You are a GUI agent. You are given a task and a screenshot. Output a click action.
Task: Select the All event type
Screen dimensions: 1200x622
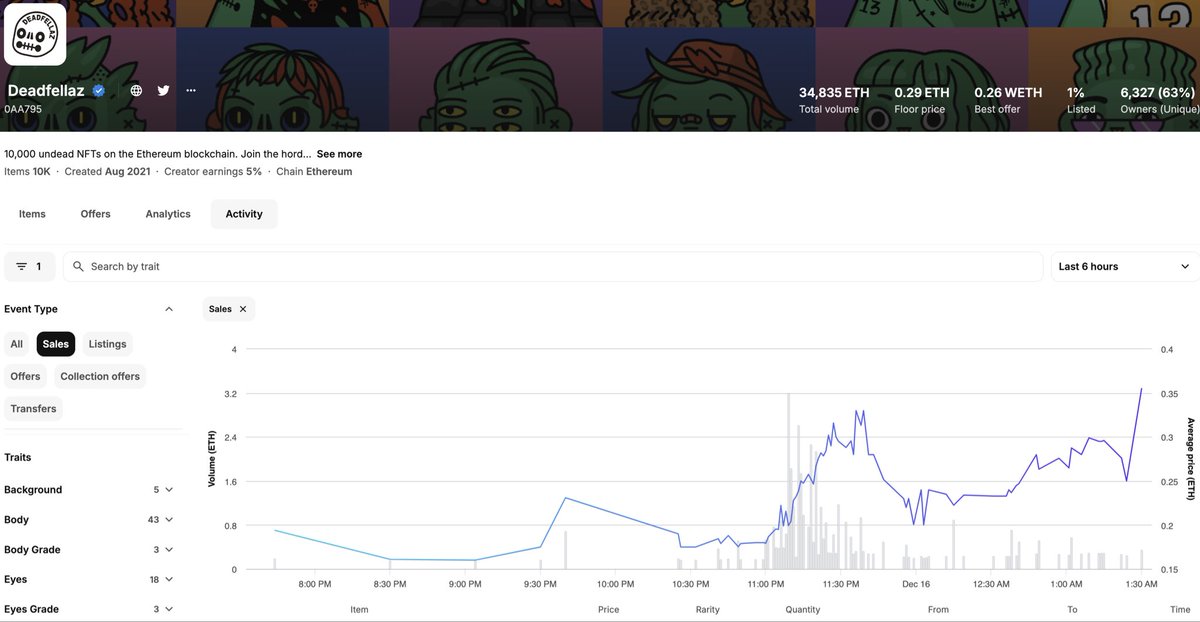click(x=16, y=344)
